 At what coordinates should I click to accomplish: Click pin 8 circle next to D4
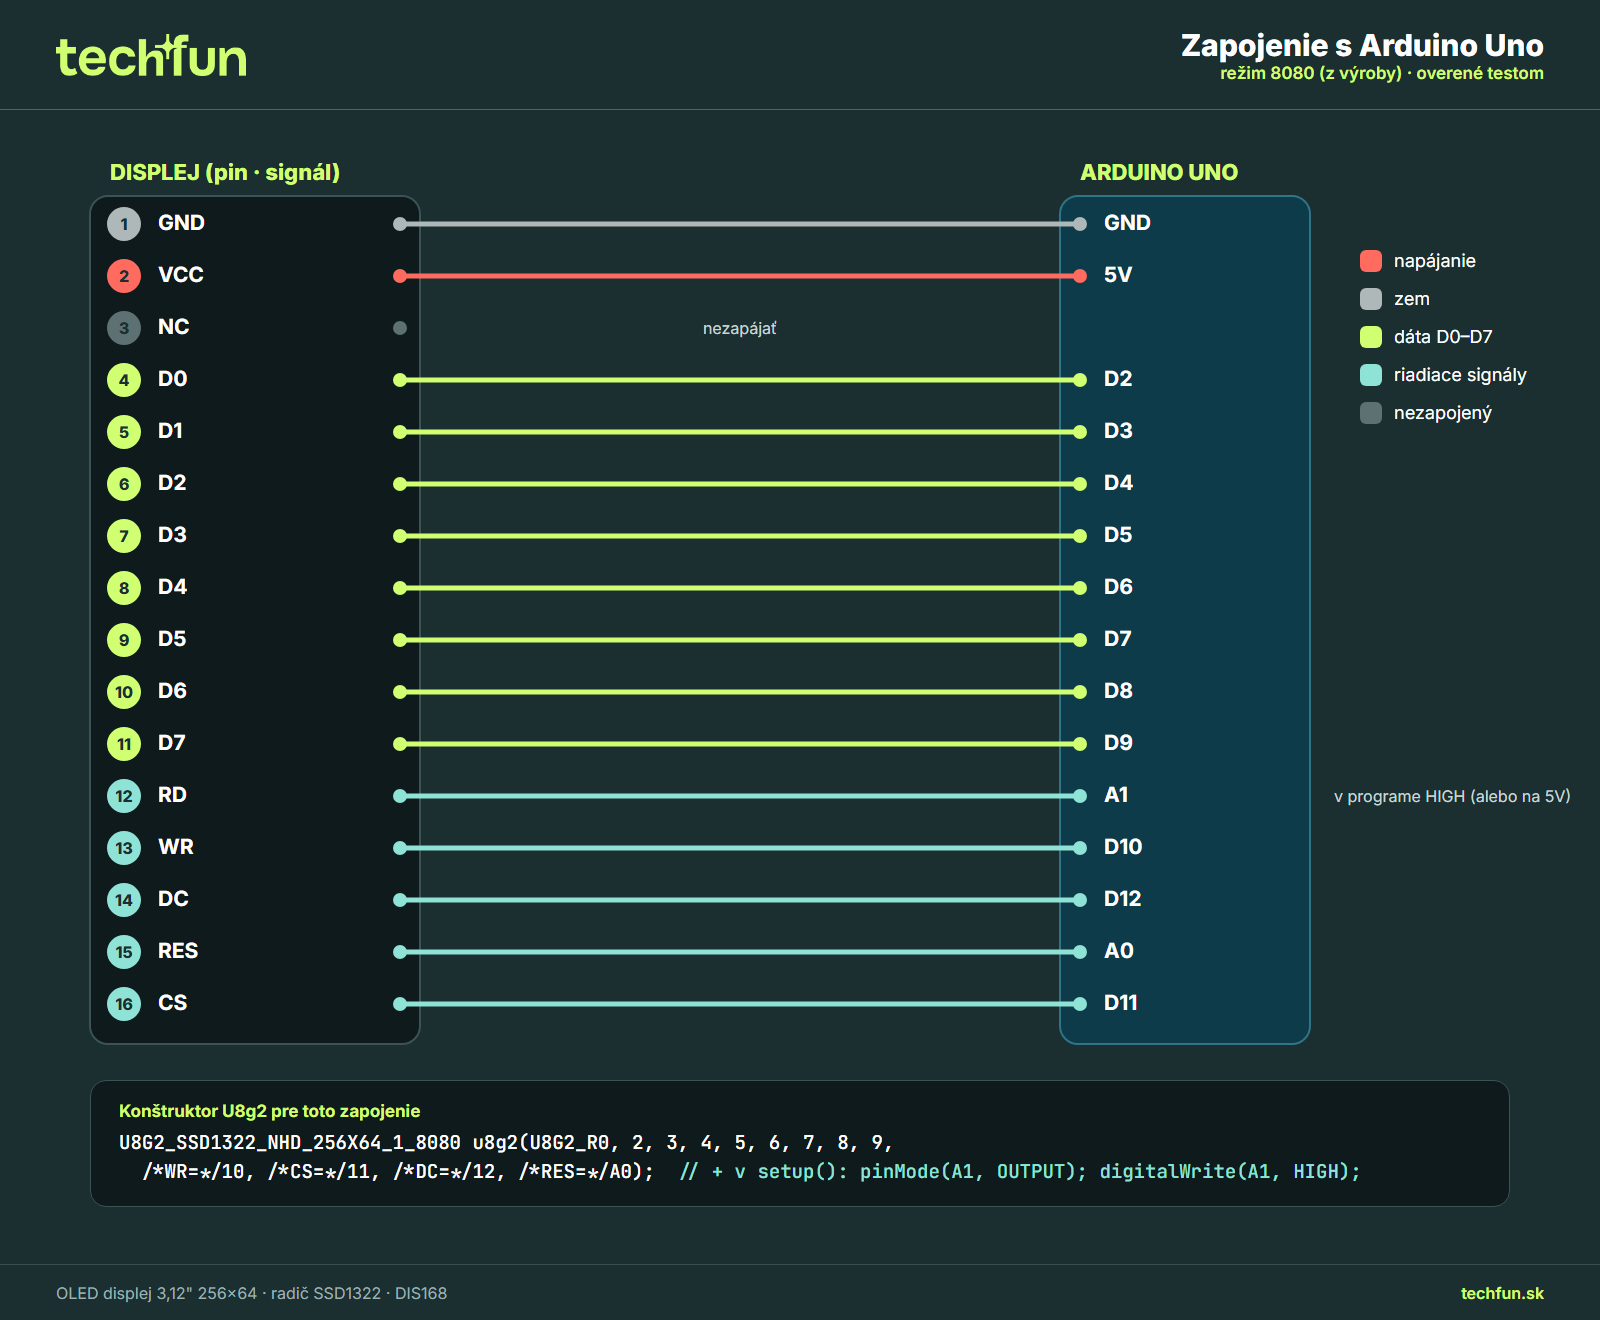pyautogui.click(x=124, y=588)
